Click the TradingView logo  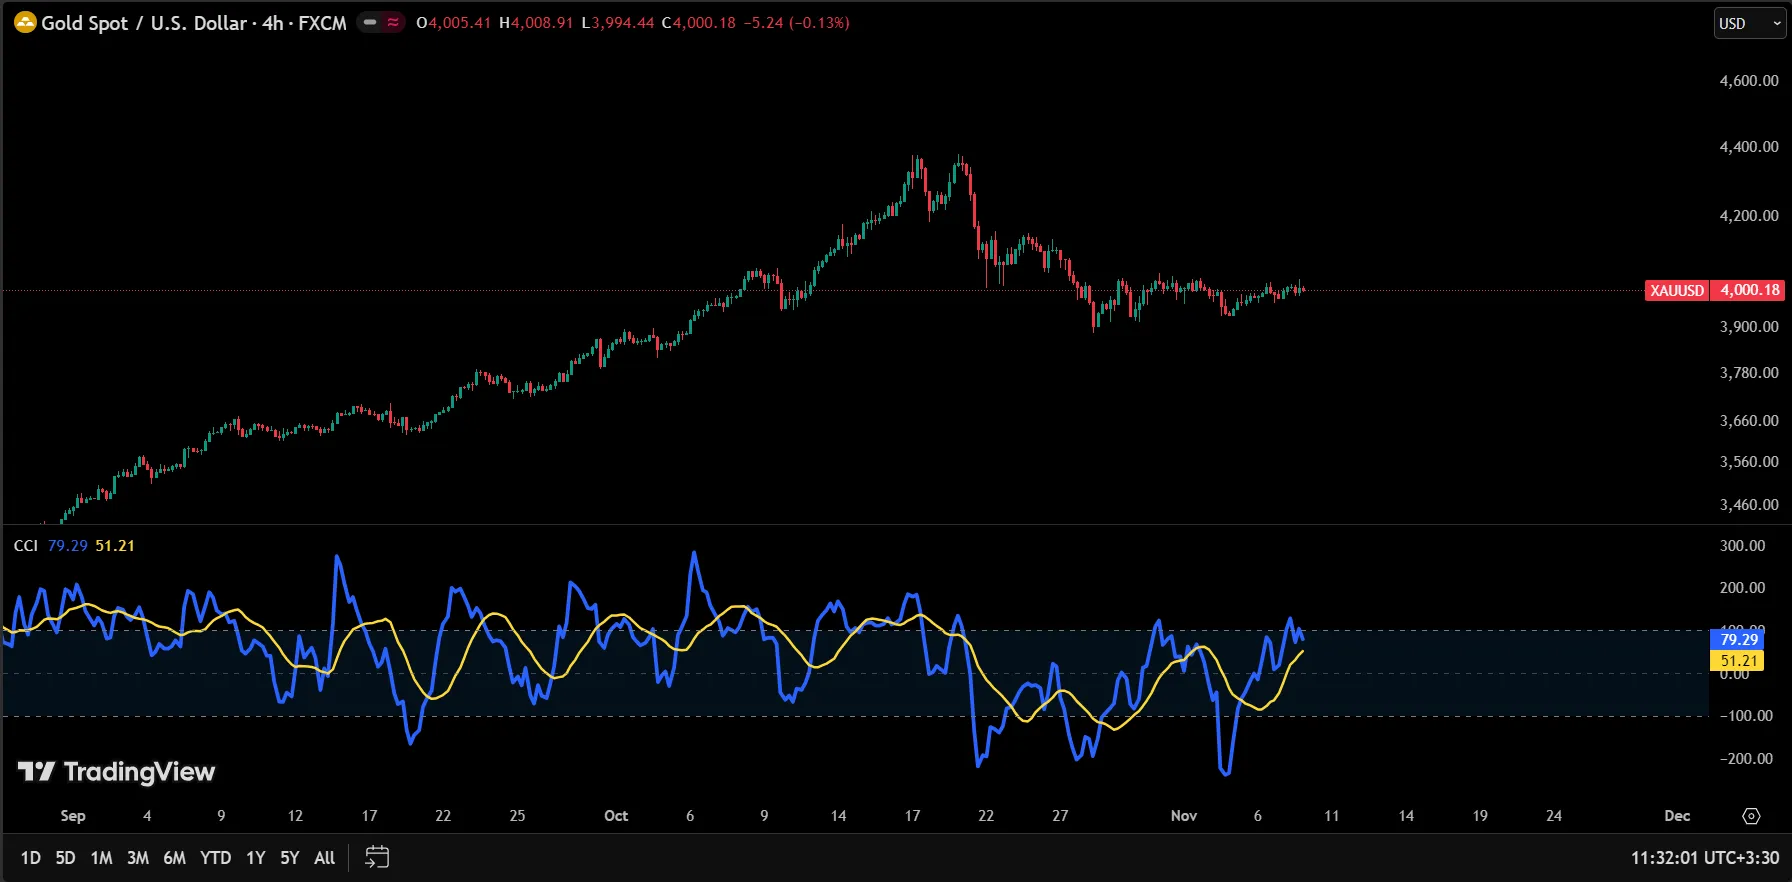pos(117,772)
